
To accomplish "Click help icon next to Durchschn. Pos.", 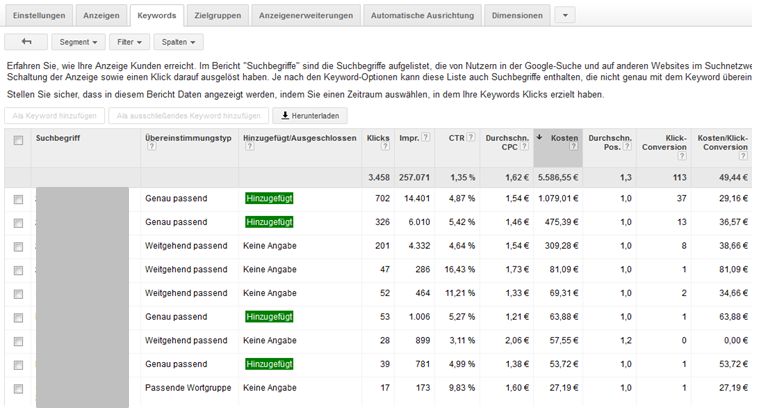I will (x=628, y=147).
